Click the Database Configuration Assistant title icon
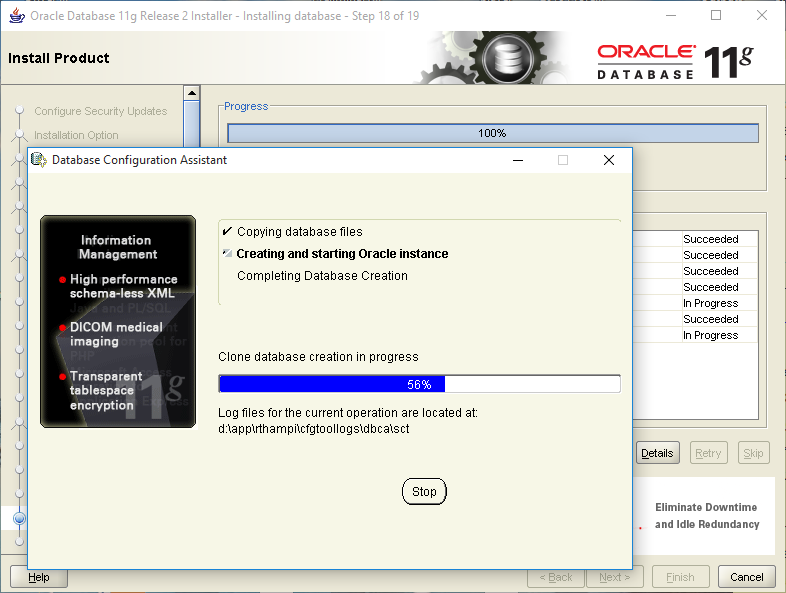Screen dimensions: 786x593 click(39, 160)
